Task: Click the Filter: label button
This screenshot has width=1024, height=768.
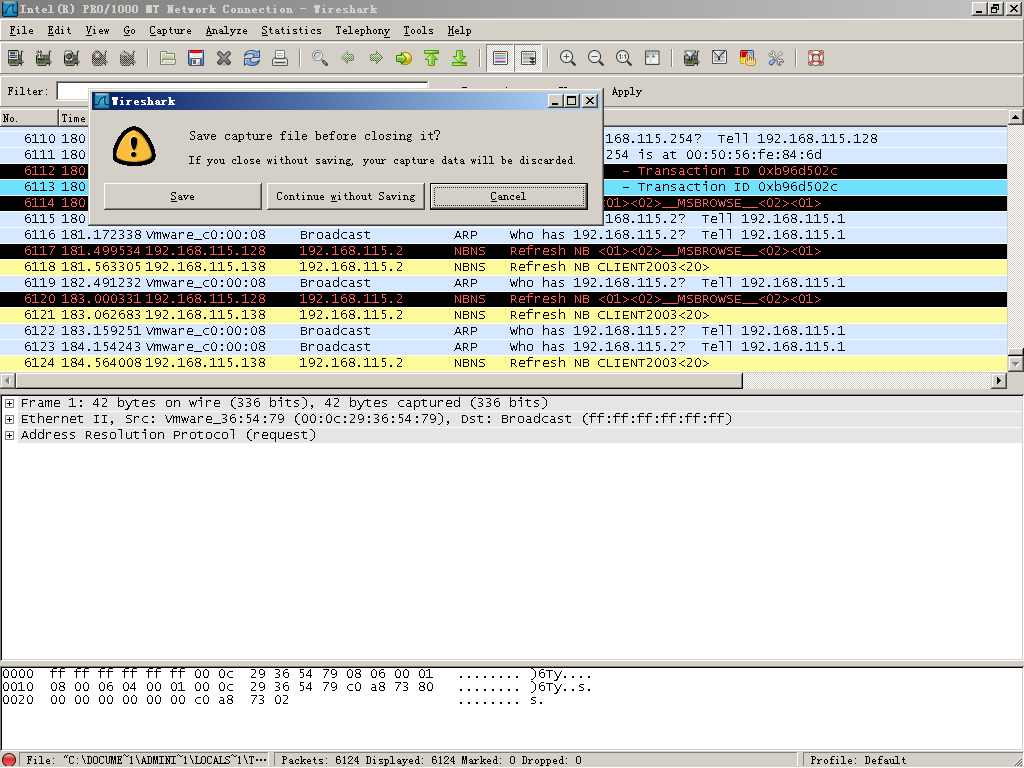Action: point(28,91)
